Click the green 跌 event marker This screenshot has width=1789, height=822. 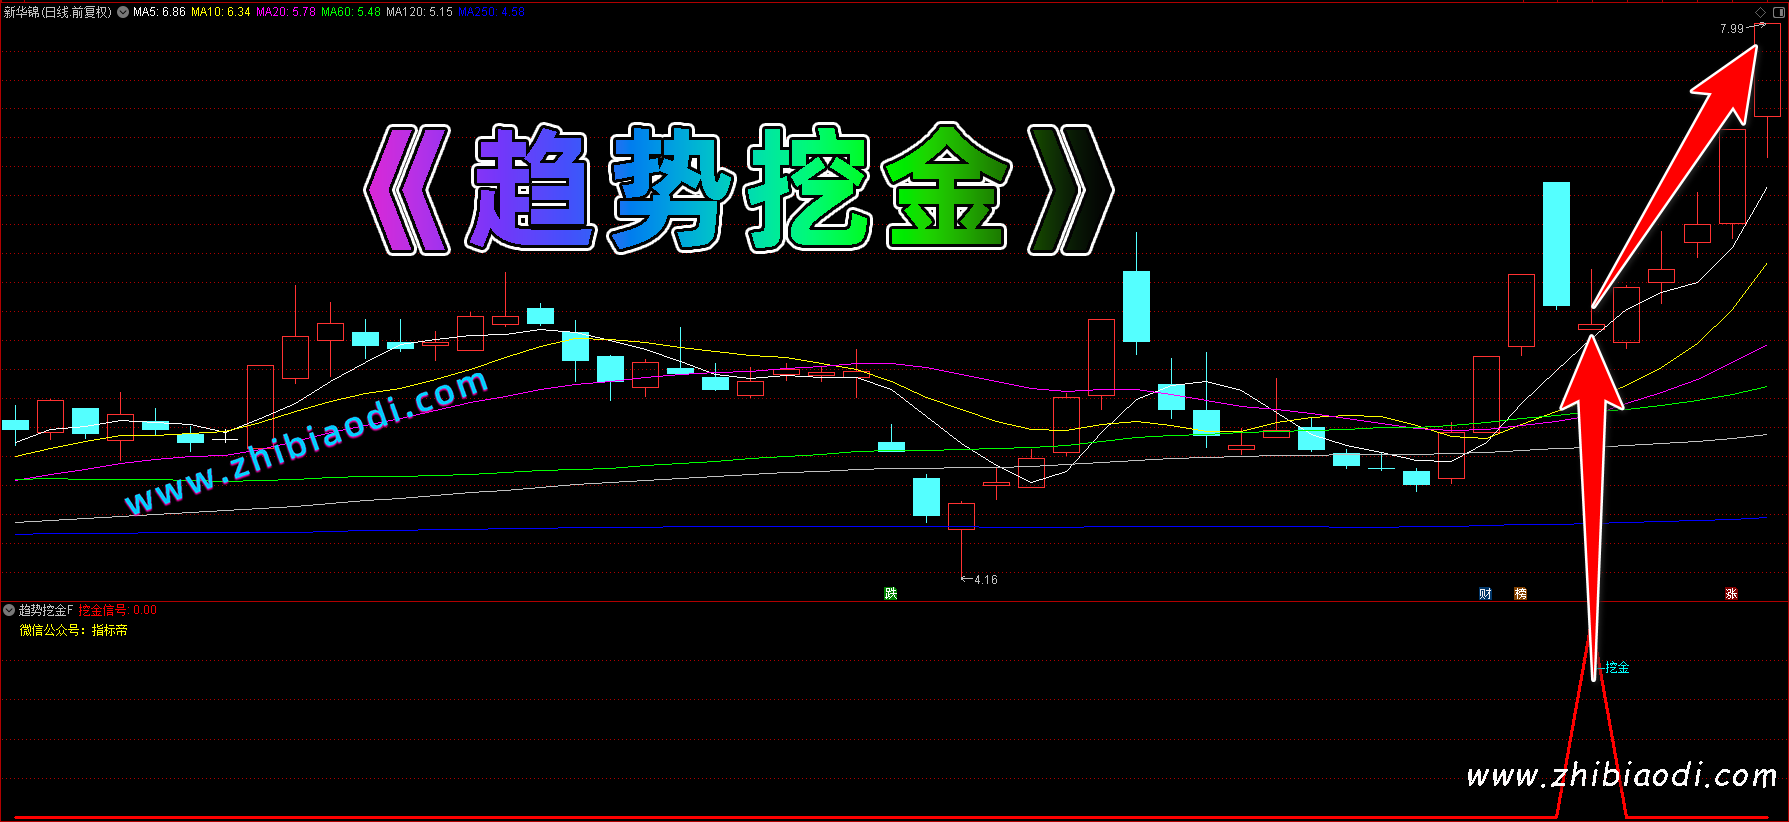(891, 593)
